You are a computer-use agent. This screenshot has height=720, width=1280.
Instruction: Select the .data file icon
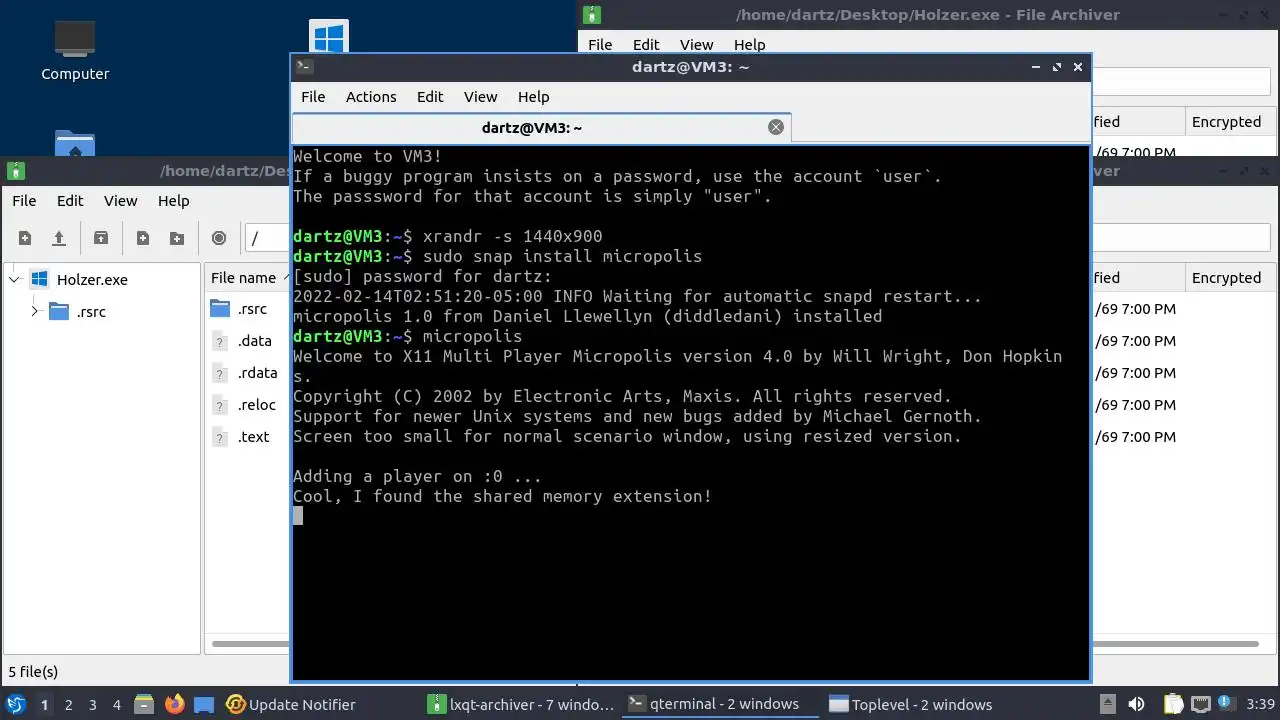(x=220, y=340)
